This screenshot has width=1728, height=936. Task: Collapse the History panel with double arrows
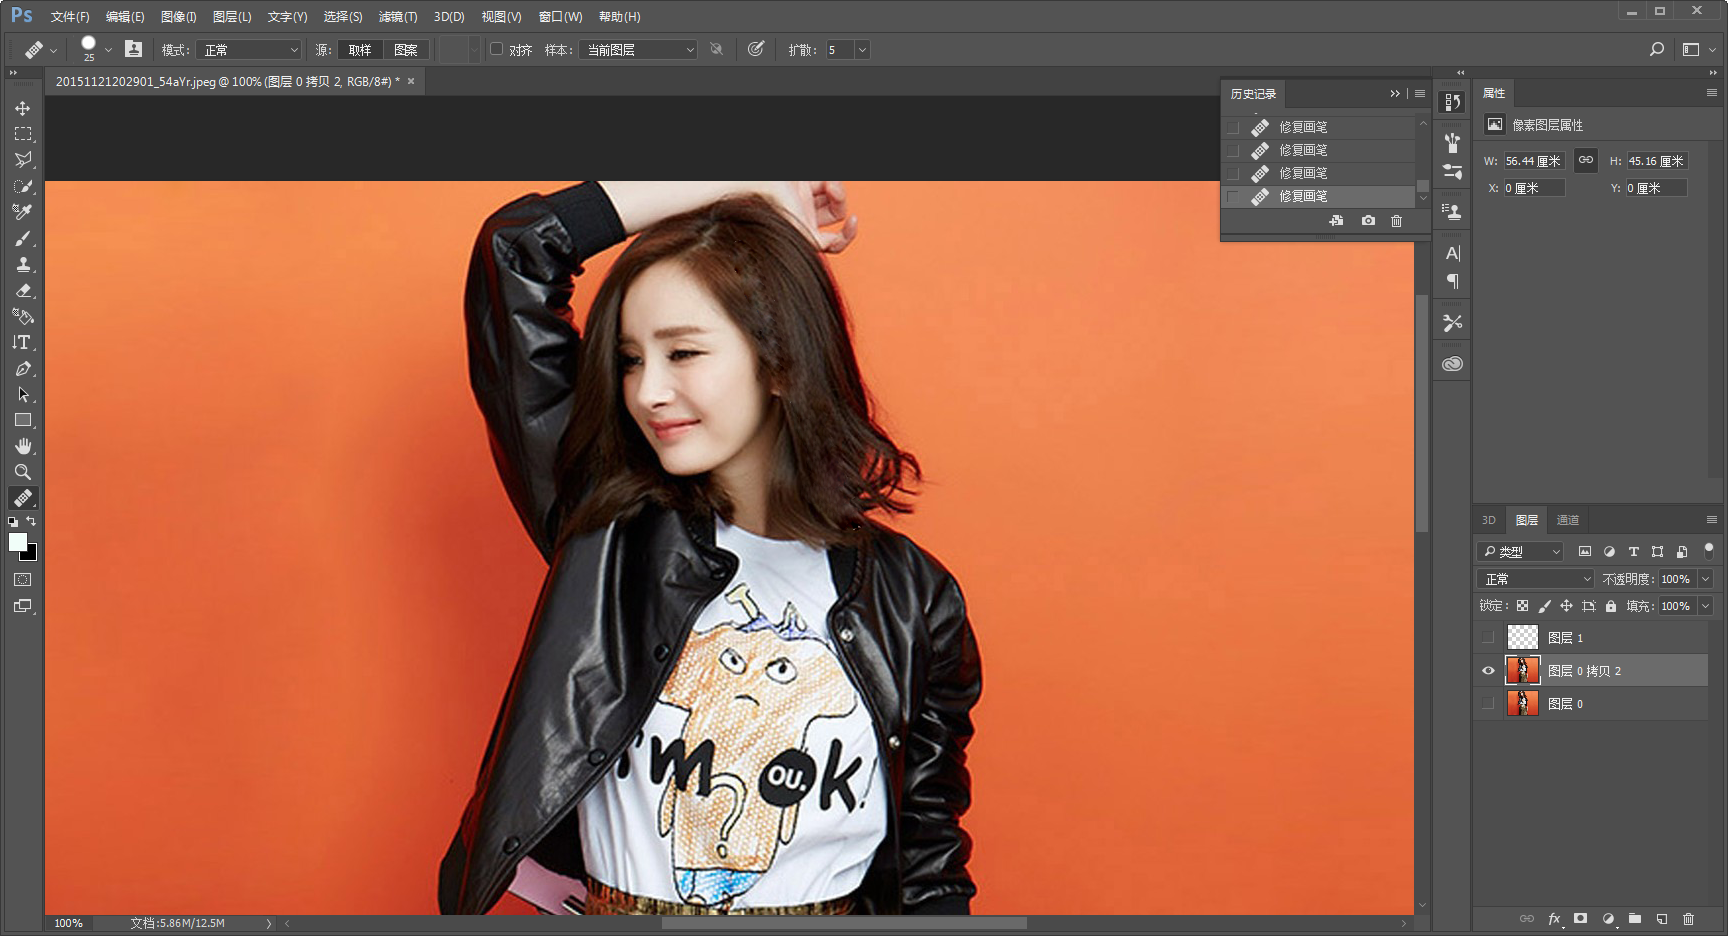1395,94
